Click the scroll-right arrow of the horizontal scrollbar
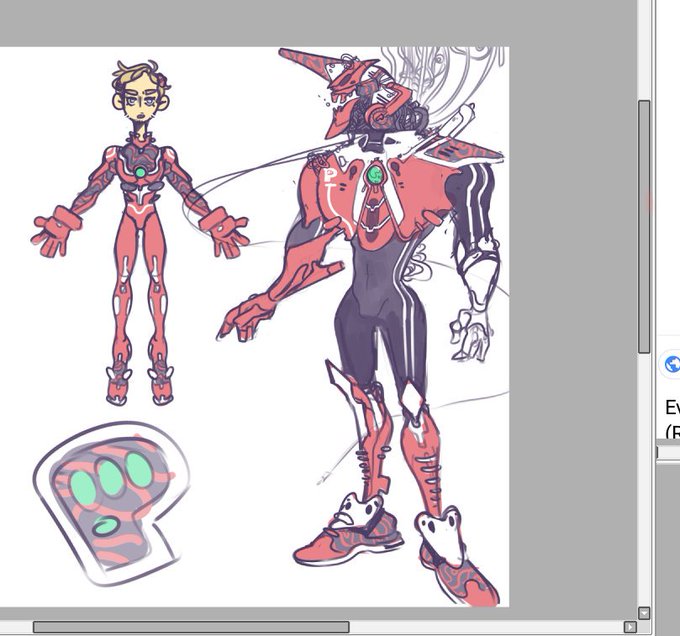 click(x=630, y=627)
